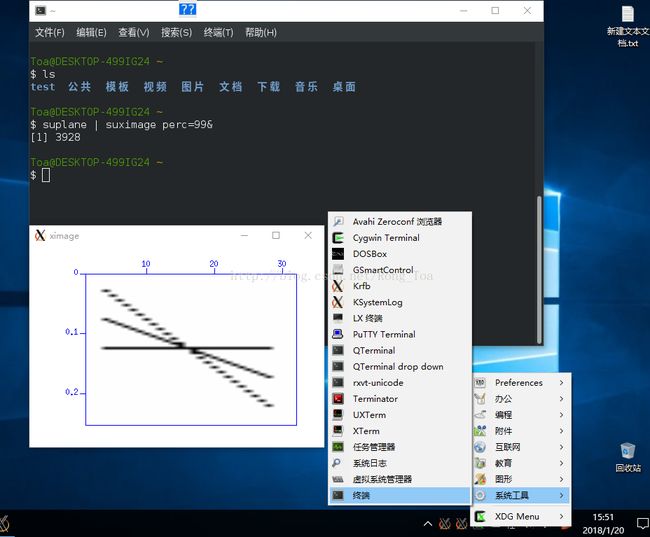
Task: Click the ximage plot area
Action: pos(191,350)
